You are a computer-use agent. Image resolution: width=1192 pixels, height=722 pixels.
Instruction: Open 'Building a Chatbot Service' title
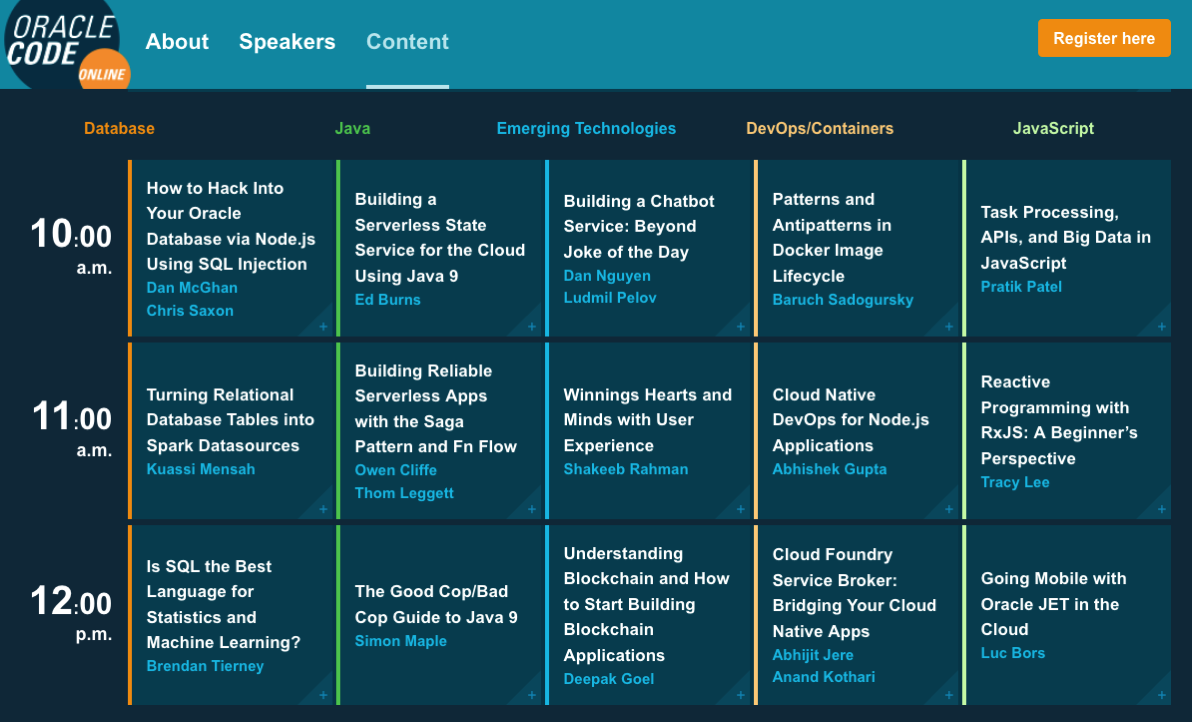coord(639,226)
